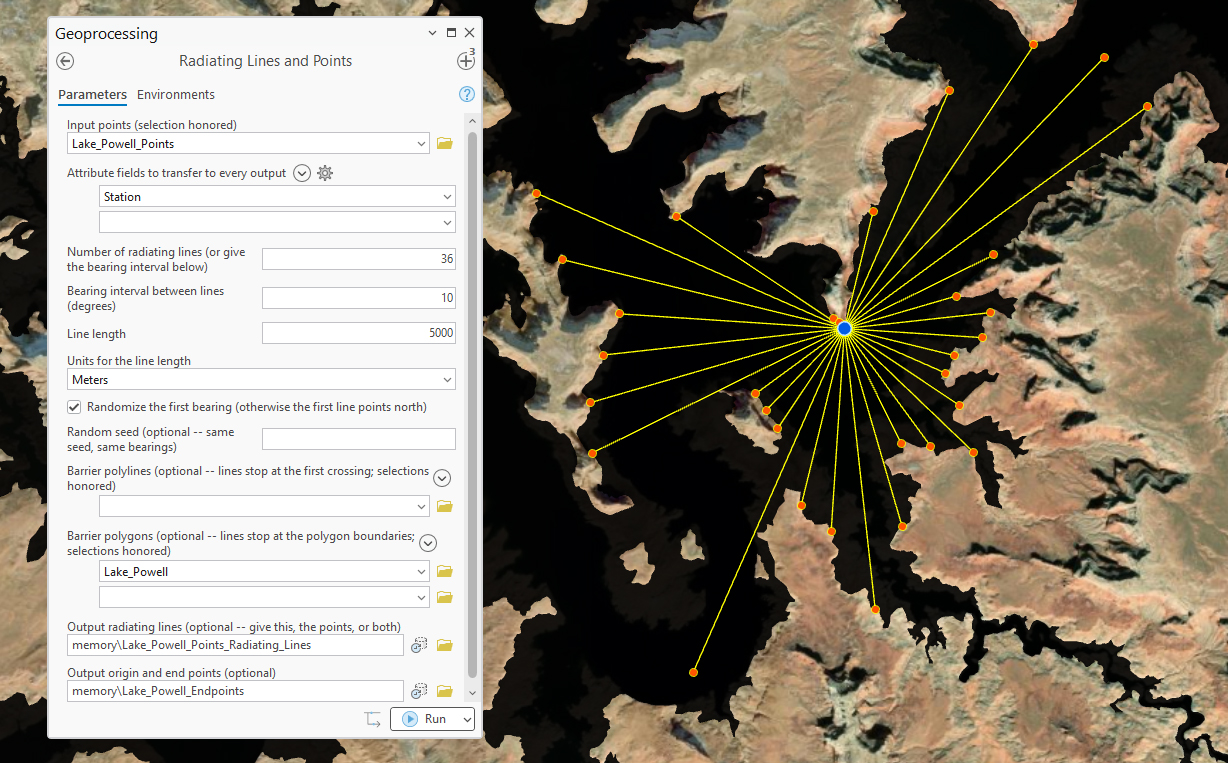Float or dock the Geoprocessing pane
This screenshot has height=763, width=1228.
451,33
